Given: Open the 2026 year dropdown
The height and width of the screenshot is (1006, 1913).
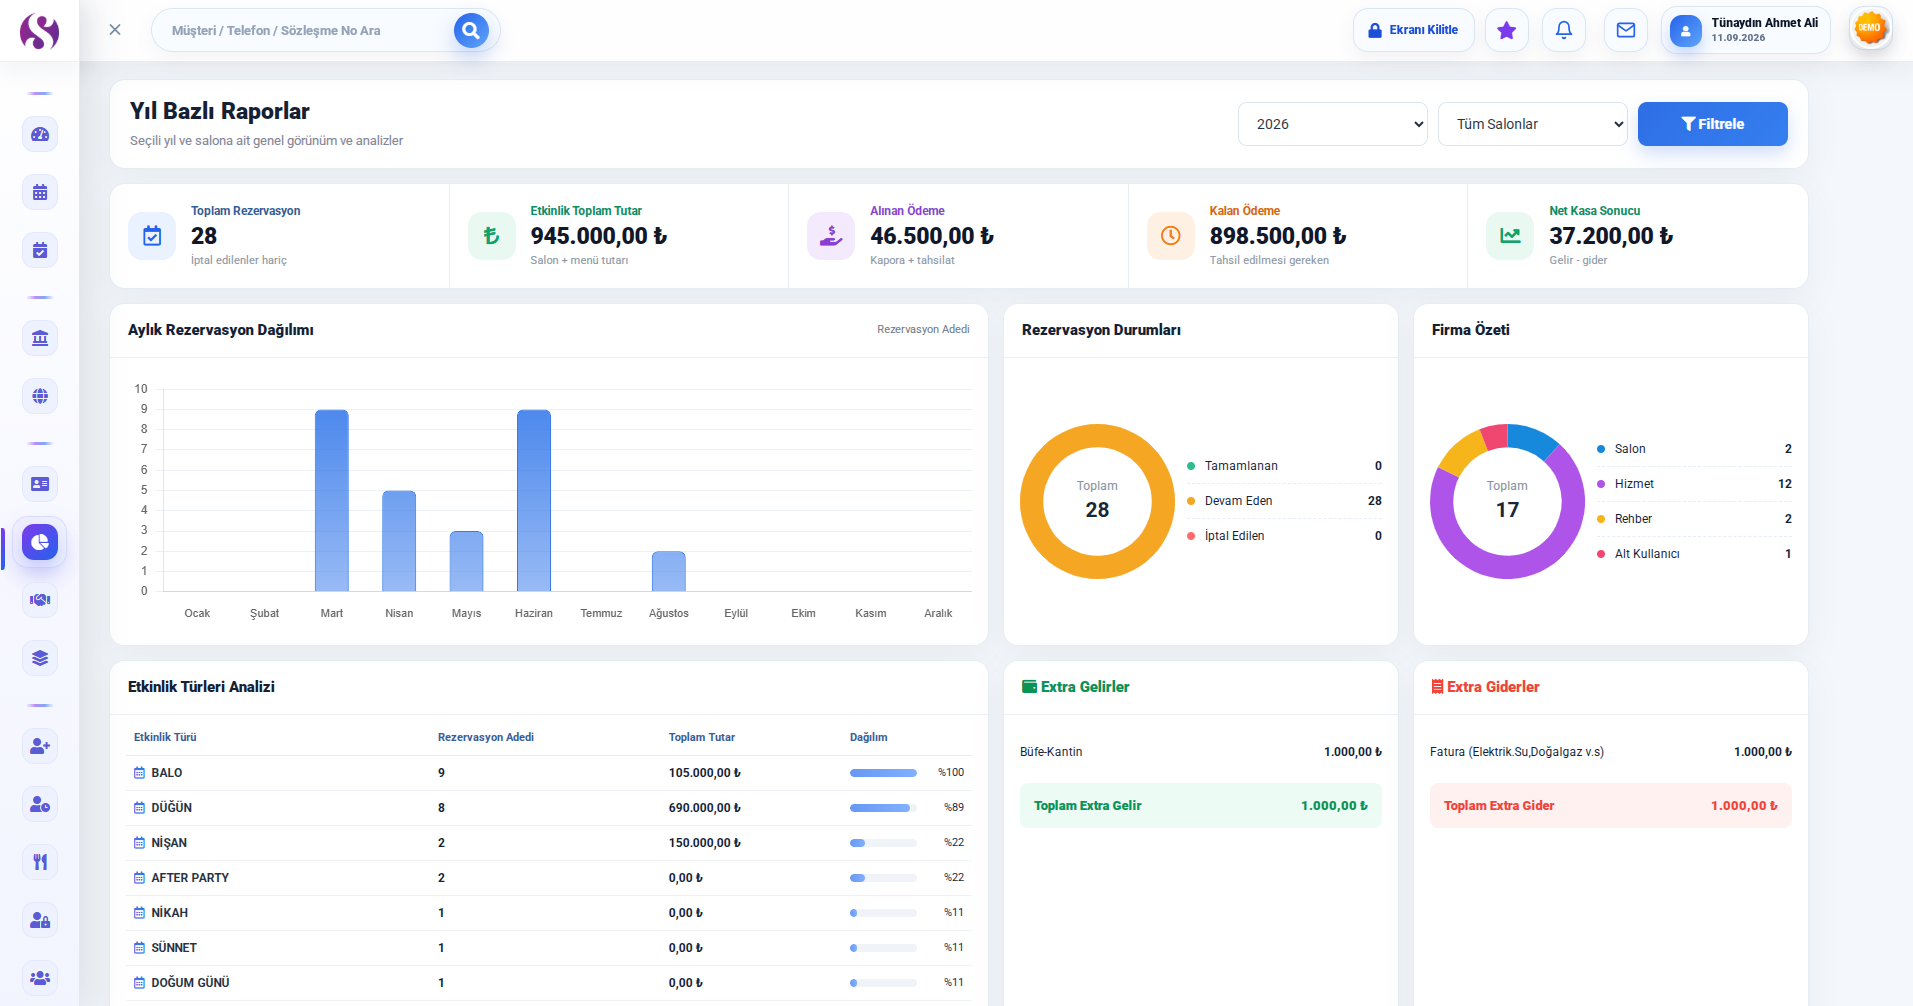Looking at the screenshot, I should [1333, 124].
